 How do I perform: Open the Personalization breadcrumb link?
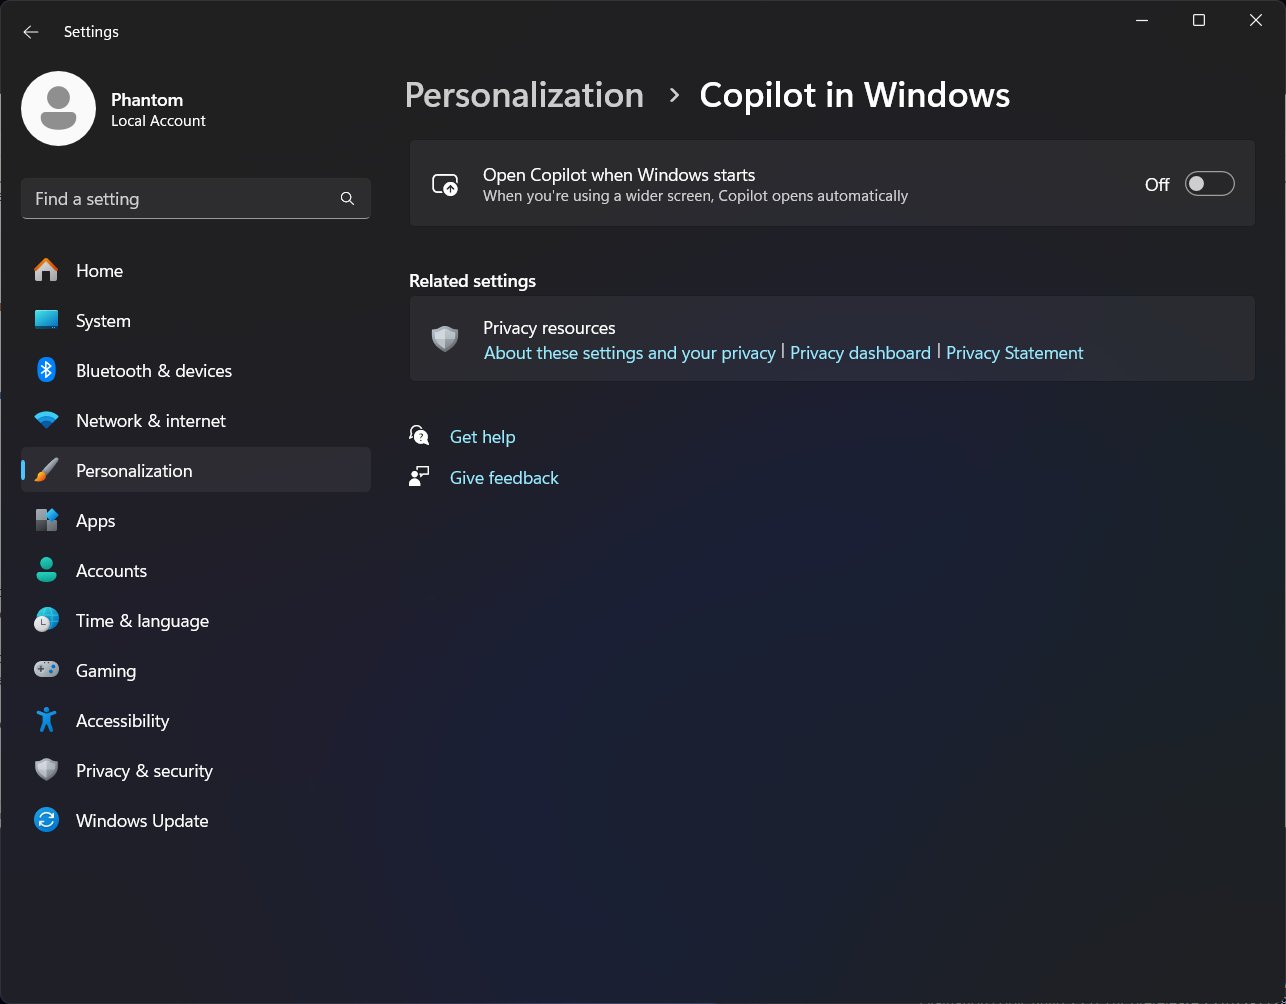523,95
